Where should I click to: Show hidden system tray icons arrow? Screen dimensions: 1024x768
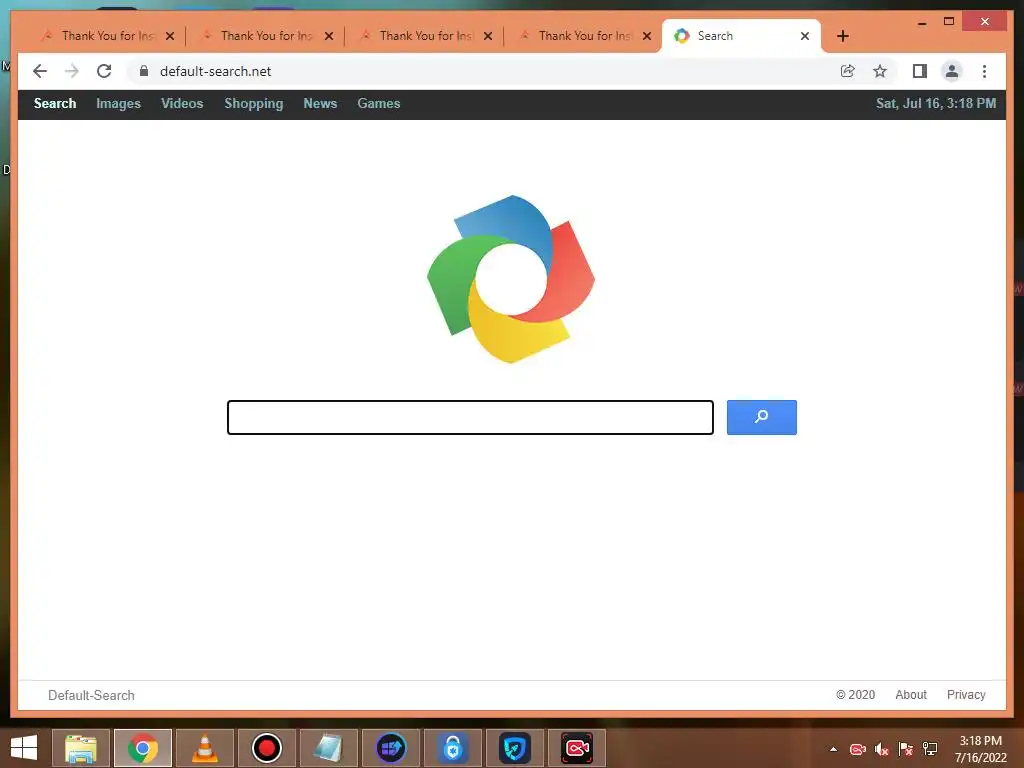pos(833,749)
